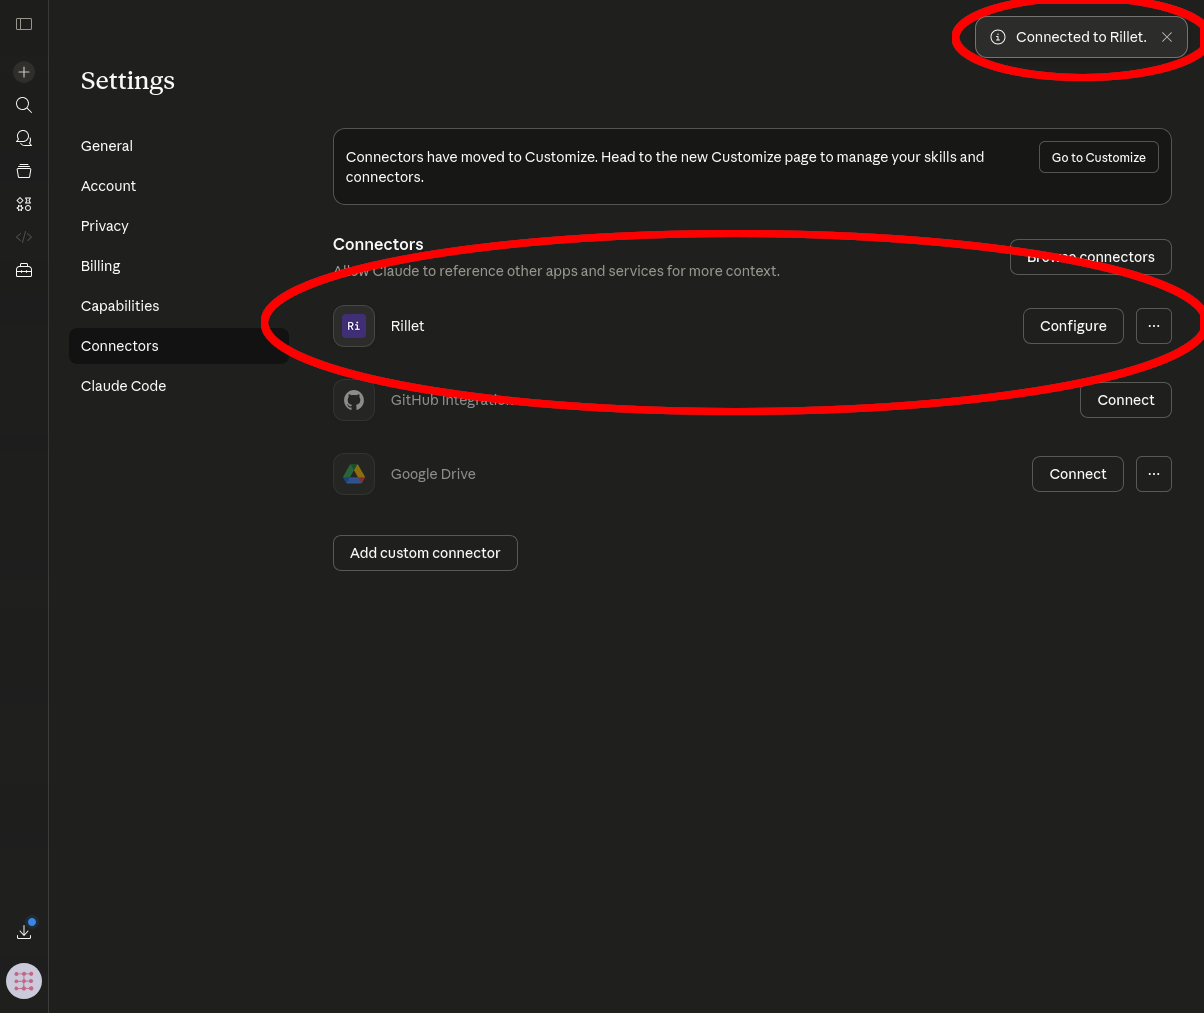
Task: Open more options for Google Drive connector
Action: coord(1154,474)
